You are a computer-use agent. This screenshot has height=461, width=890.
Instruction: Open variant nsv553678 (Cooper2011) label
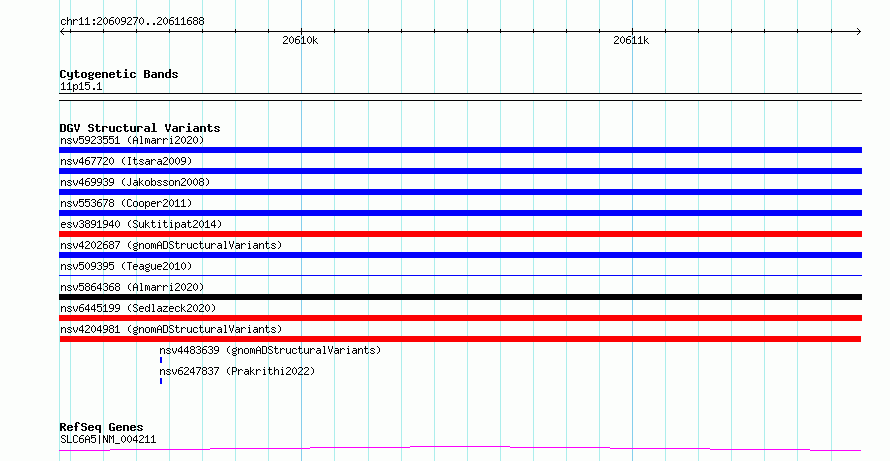(126, 203)
